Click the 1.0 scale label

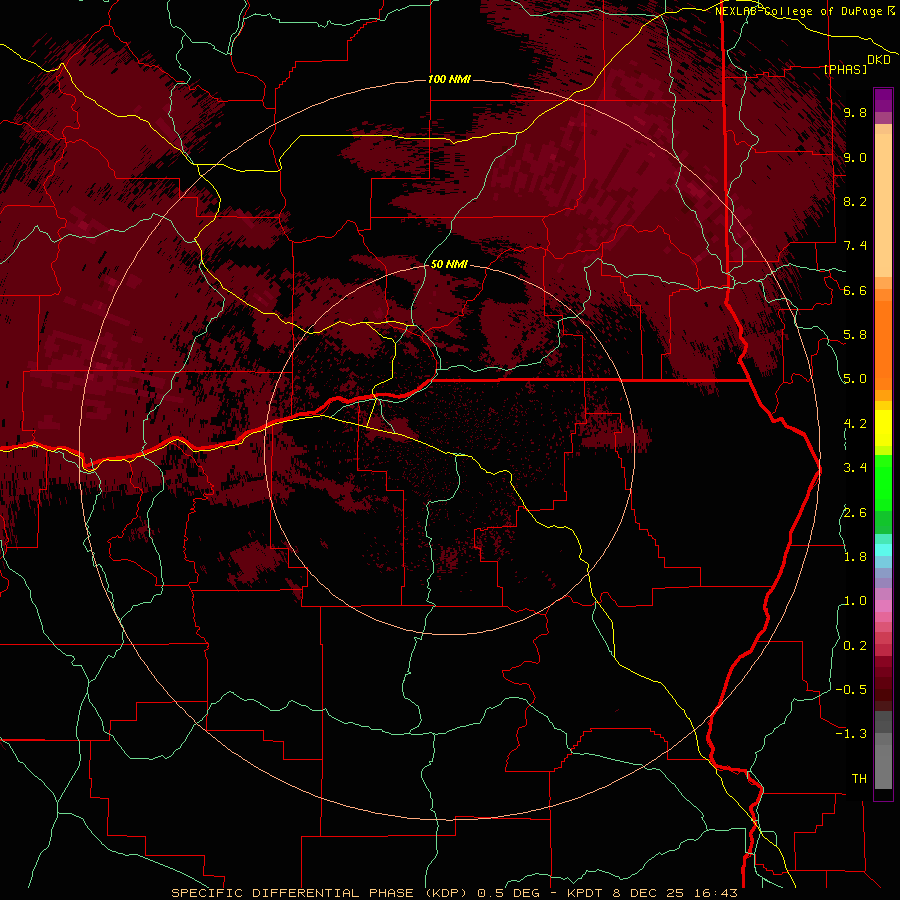click(x=855, y=601)
